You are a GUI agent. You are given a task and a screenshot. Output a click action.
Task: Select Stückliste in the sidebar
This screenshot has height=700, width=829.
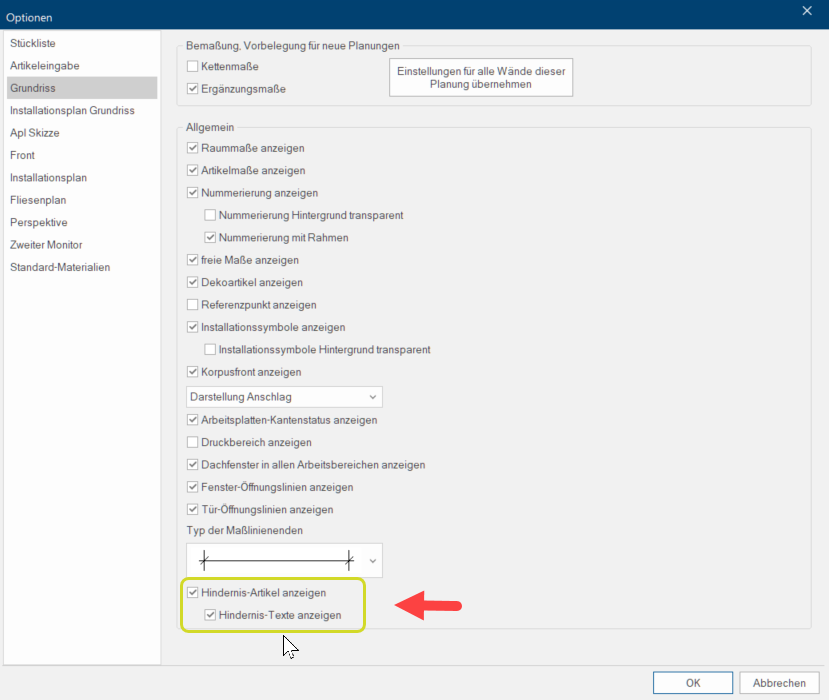point(32,43)
